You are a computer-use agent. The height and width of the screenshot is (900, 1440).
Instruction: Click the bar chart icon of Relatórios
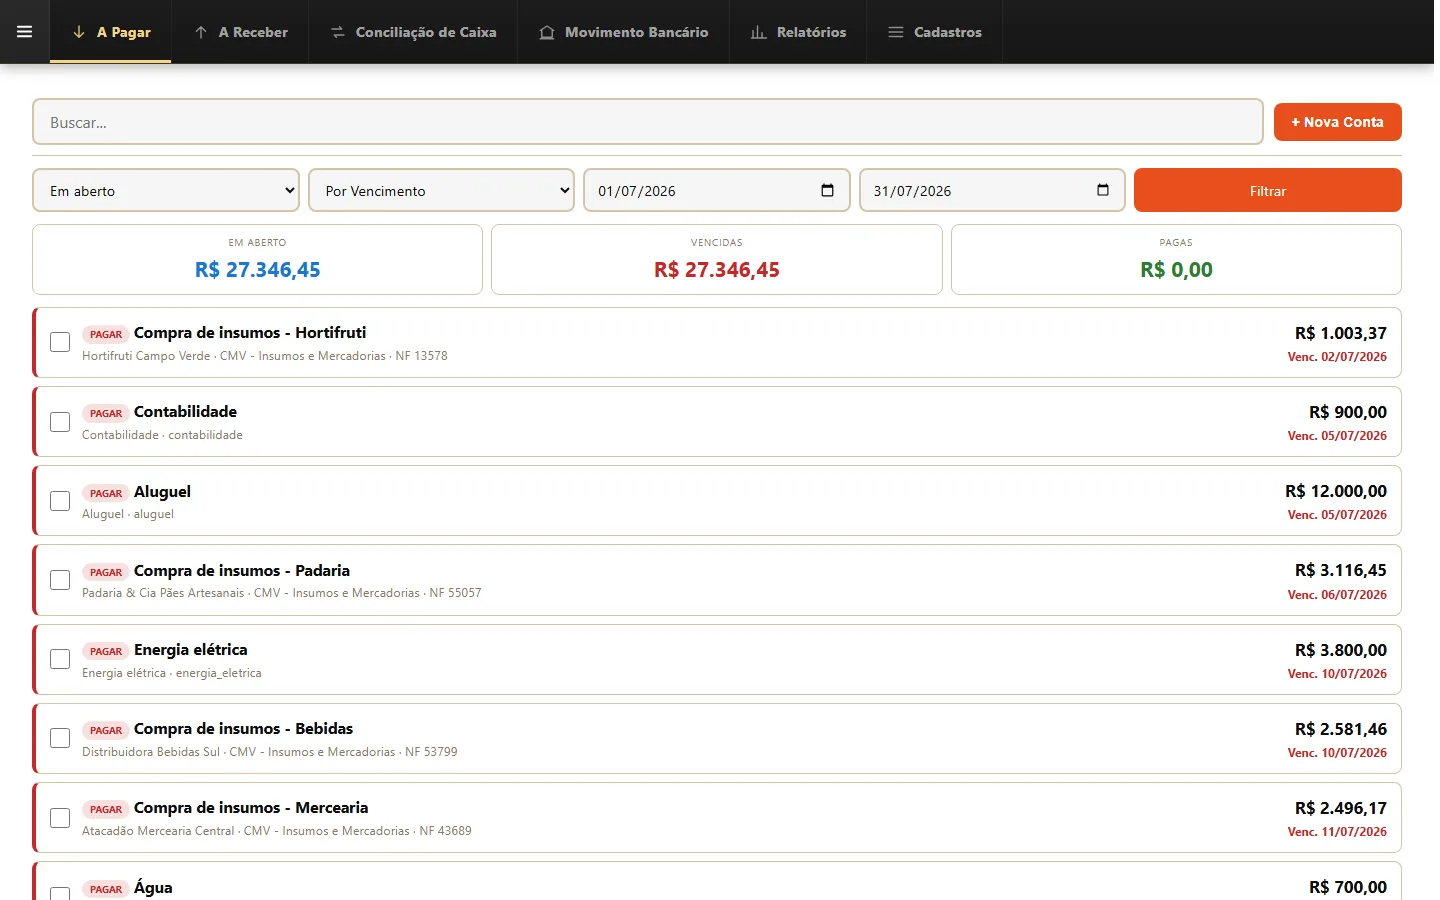pyautogui.click(x=759, y=32)
